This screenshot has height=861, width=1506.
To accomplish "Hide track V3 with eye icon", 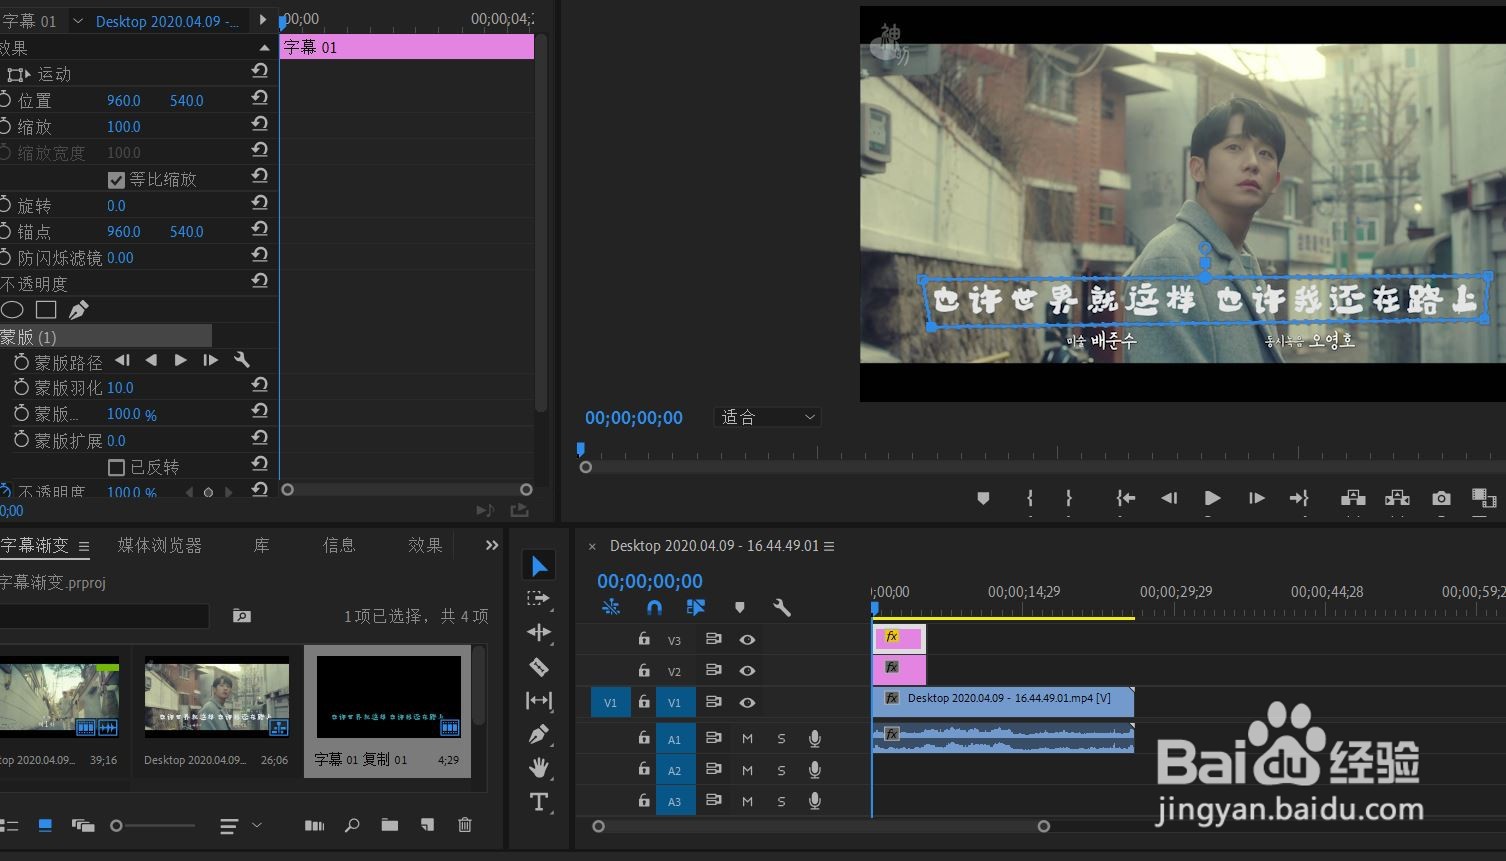I will 747,639.
